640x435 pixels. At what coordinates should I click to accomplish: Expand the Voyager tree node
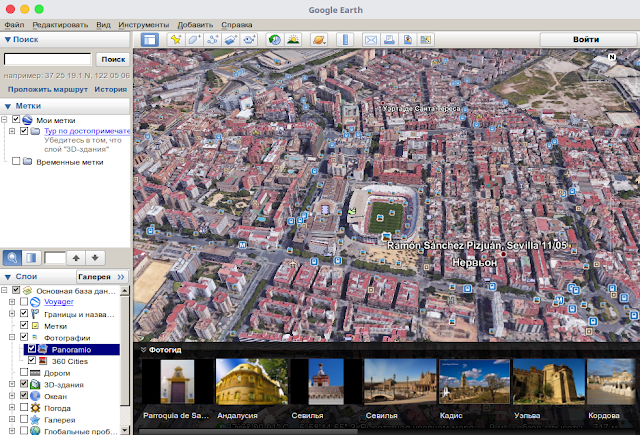(12, 302)
